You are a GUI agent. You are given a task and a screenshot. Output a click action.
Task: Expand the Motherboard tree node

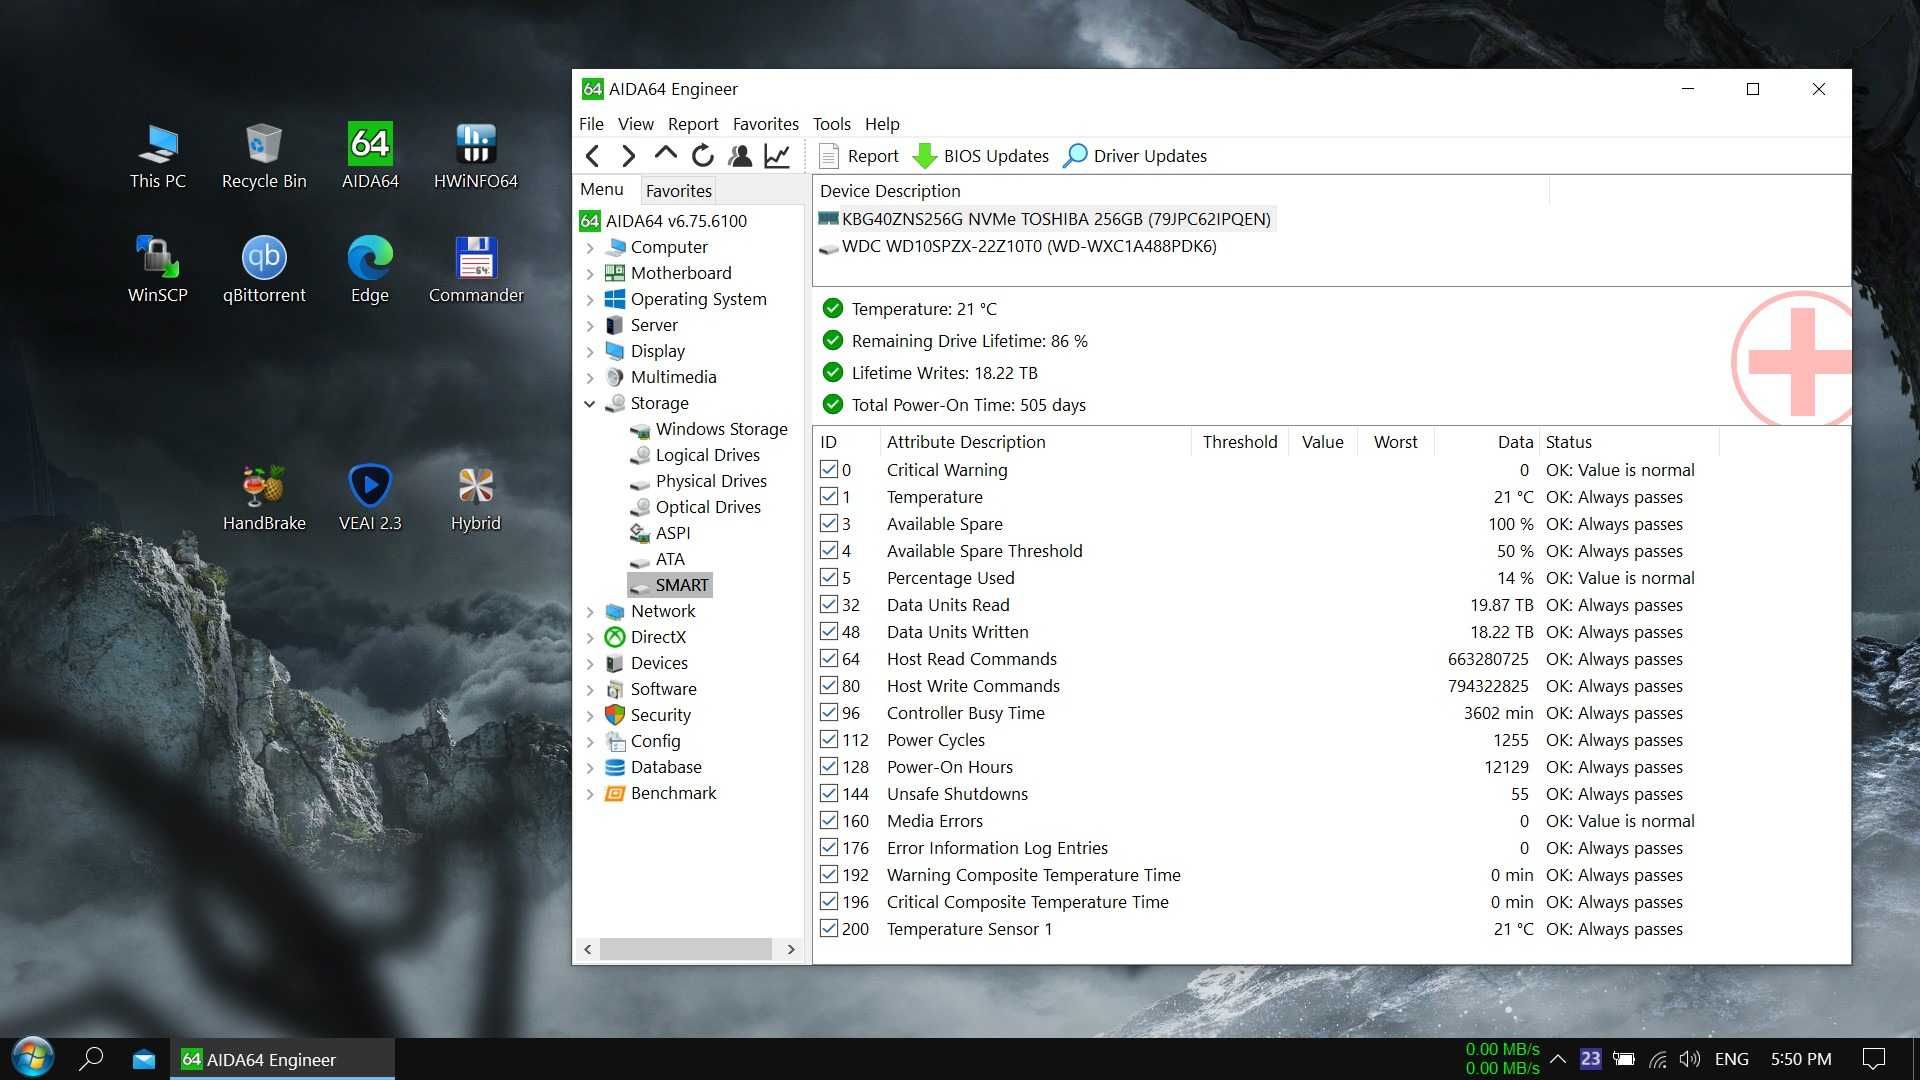click(590, 273)
